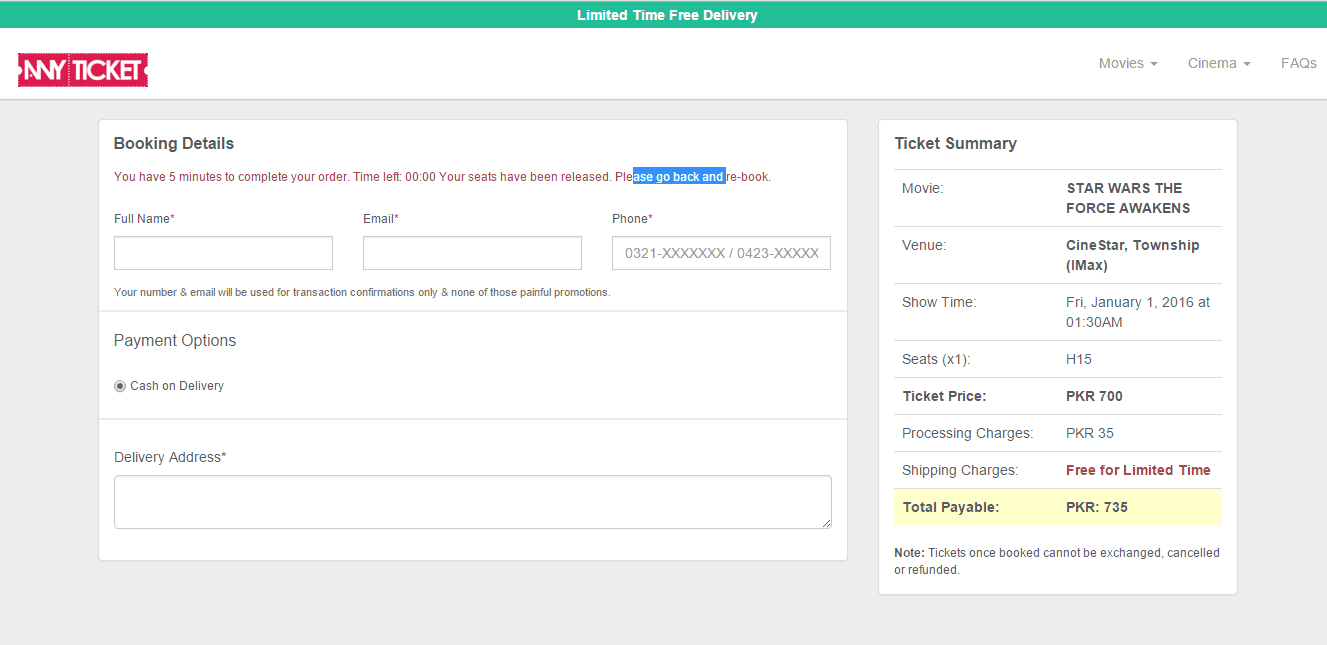Click the Ticket Summary heading
The height and width of the screenshot is (645, 1327).
pyautogui.click(x=955, y=143)
